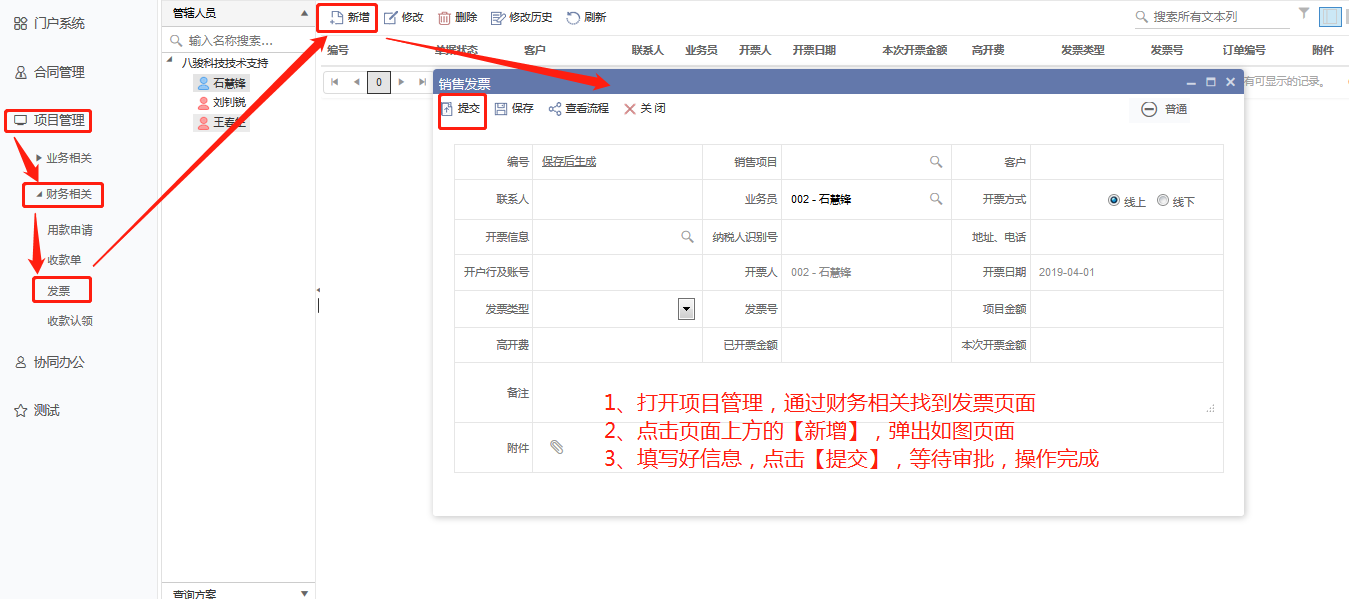Open the 发票类型 dropdown
This screenshot has width=1349, height=599.
(686, 309)
